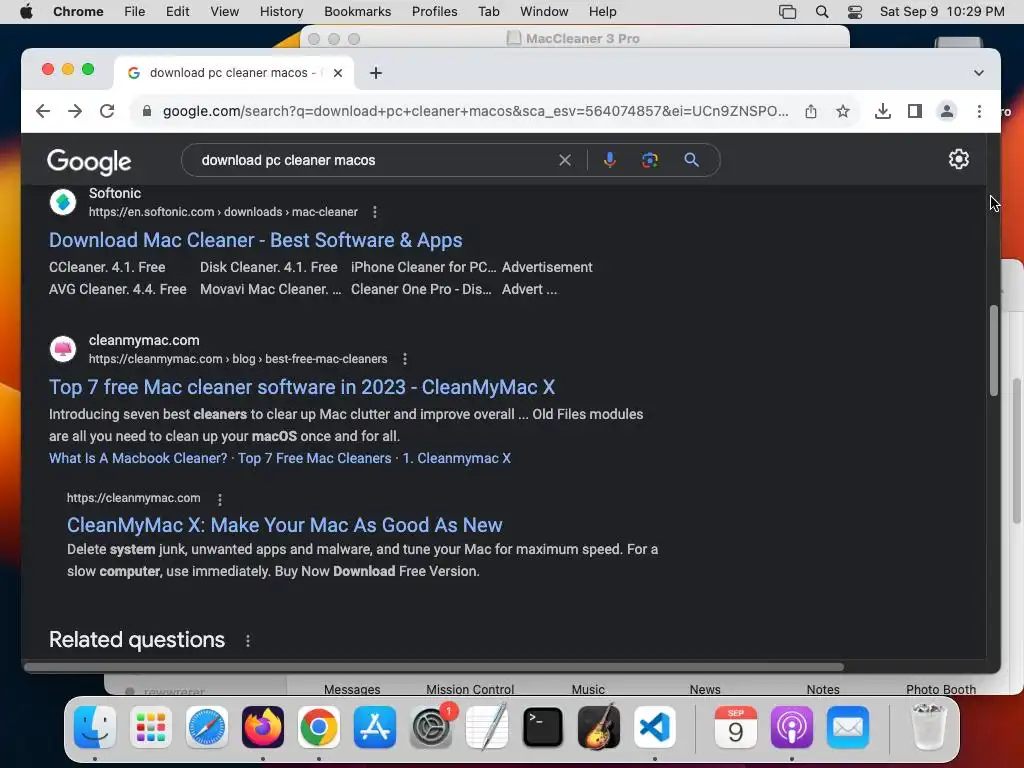
Task: Launch Safari from the Dock
Action: coord(207,727)
